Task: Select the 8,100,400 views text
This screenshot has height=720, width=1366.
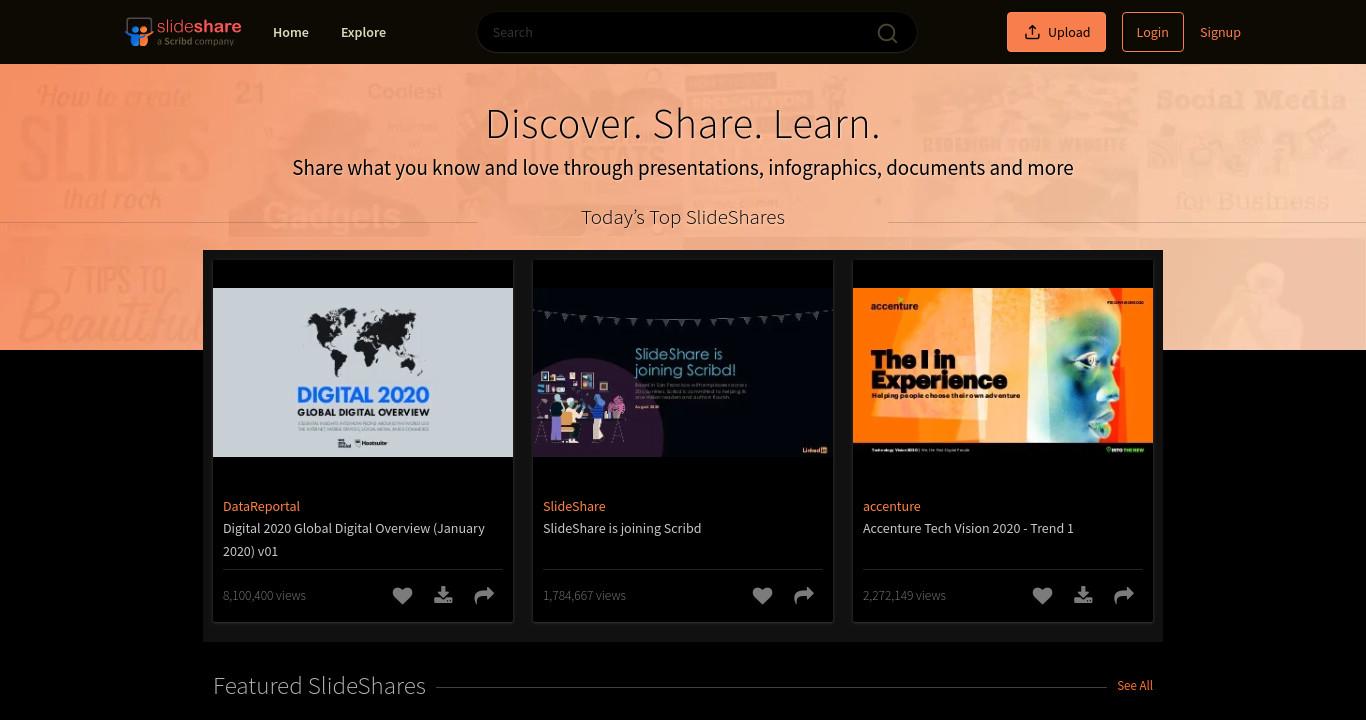Action: click(264, 595)
